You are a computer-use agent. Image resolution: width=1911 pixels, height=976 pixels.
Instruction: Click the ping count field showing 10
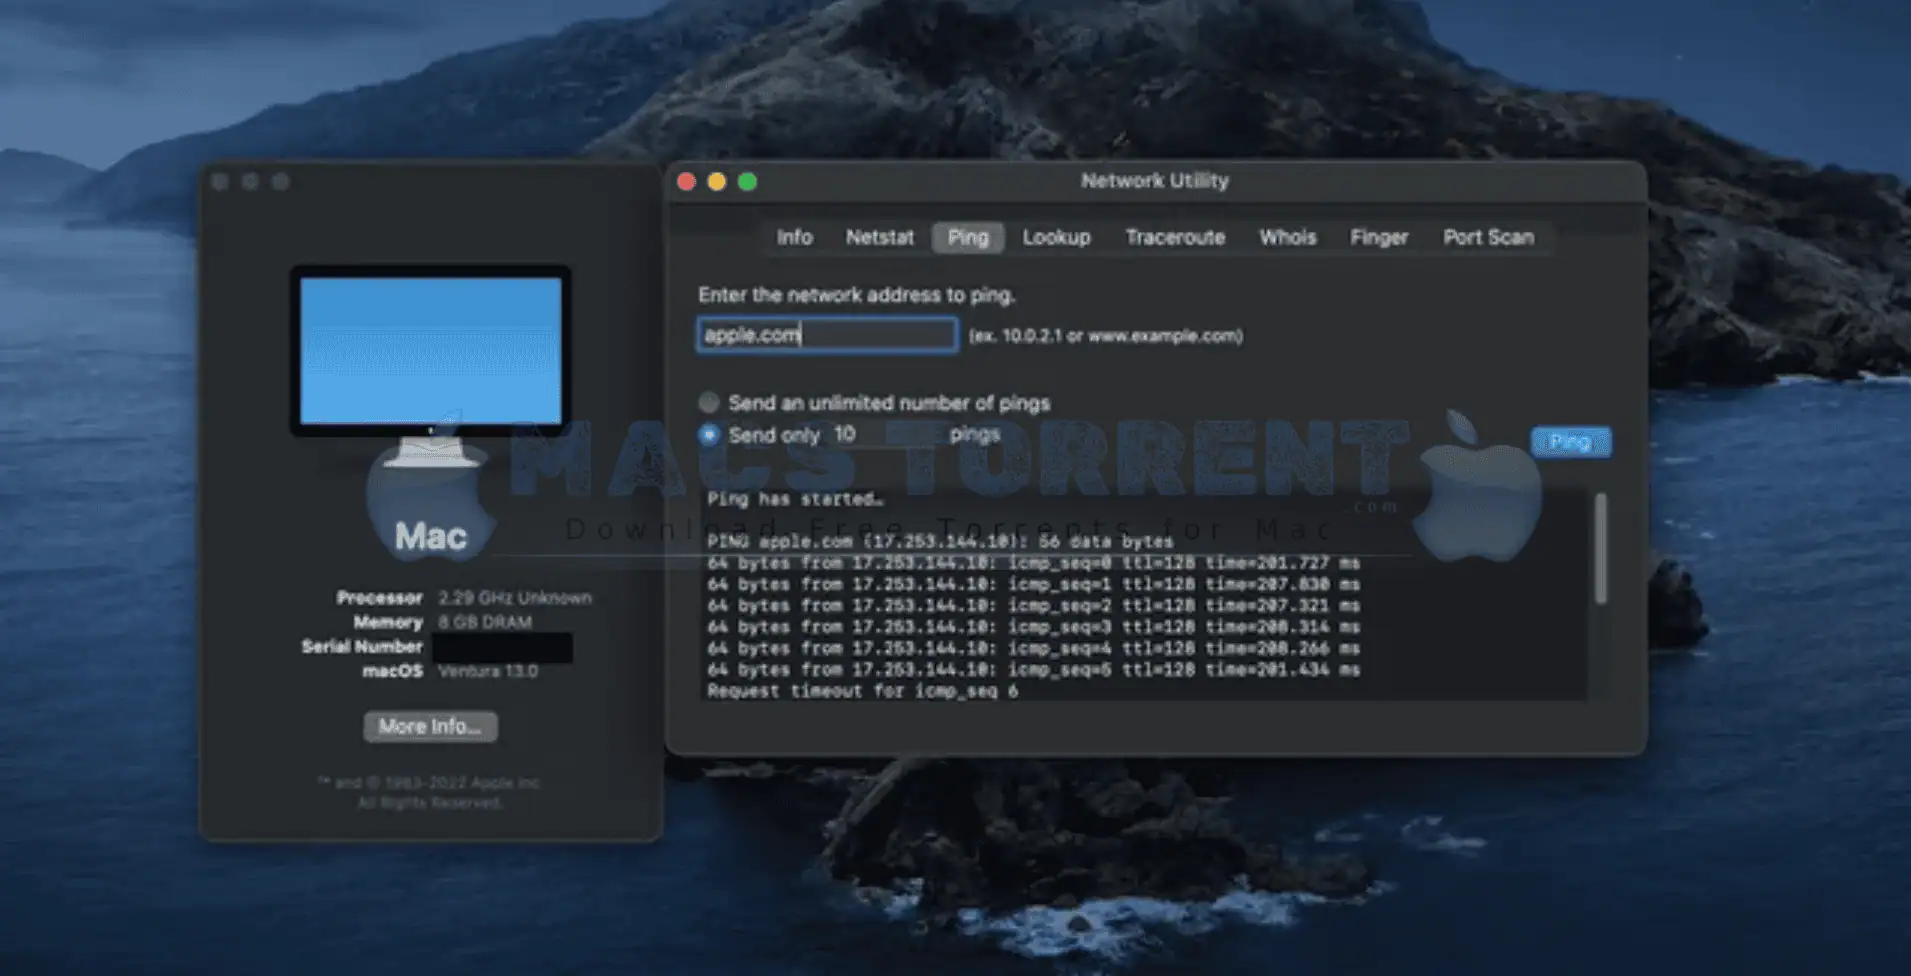click(883, 434)
